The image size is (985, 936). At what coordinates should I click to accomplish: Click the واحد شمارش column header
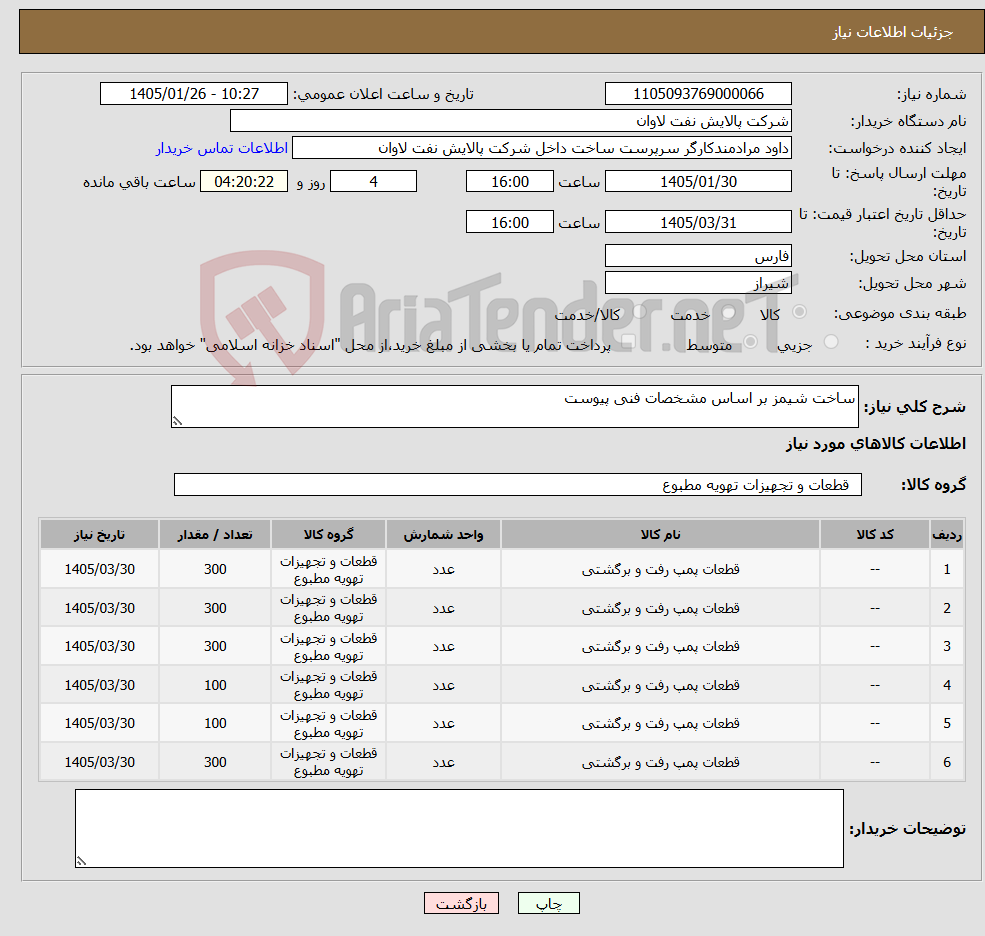pos(443,535)
